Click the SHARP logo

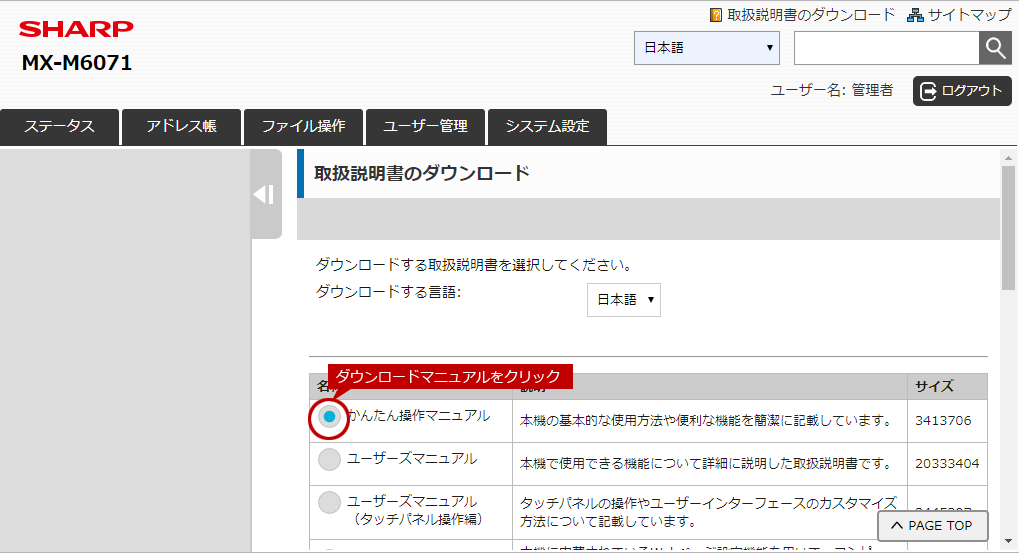click(76, 29)
